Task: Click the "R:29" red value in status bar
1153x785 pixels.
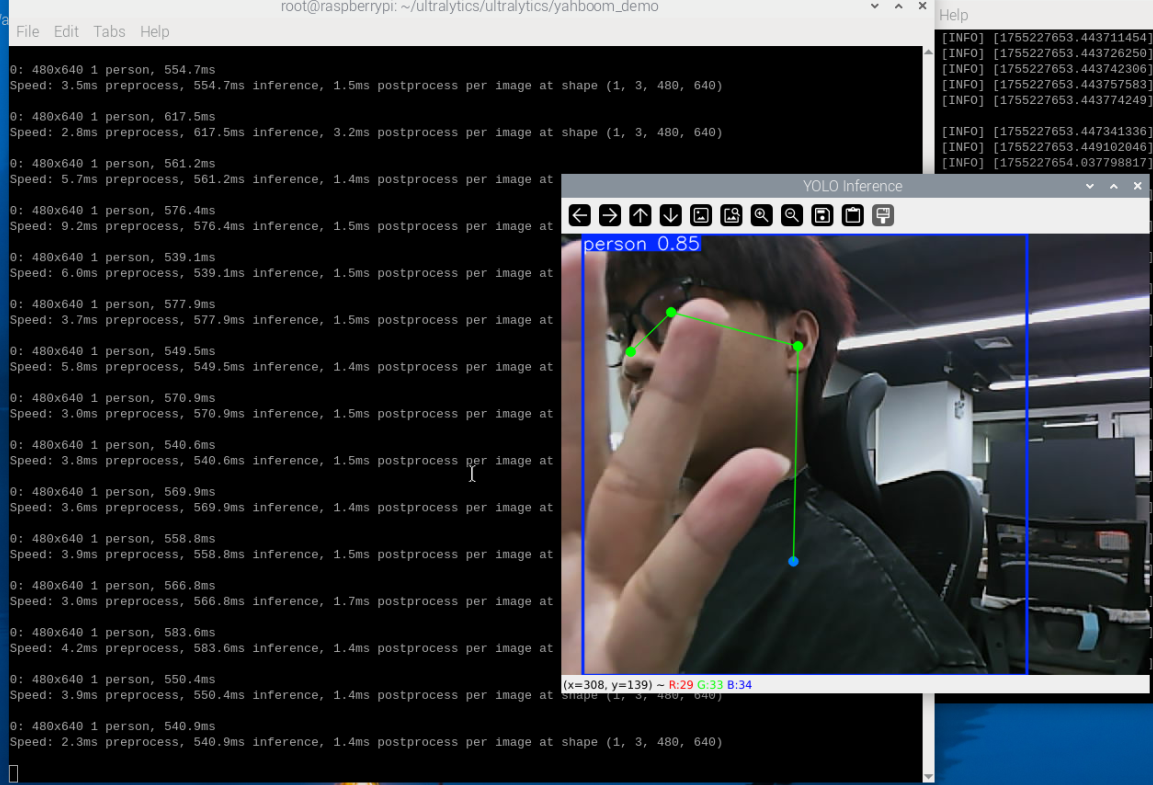Action: pos(681,685)
